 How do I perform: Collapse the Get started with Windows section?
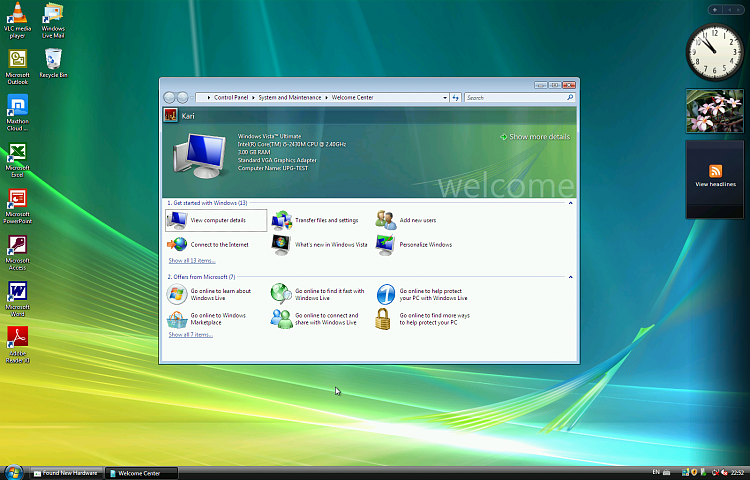coord(570,203)
